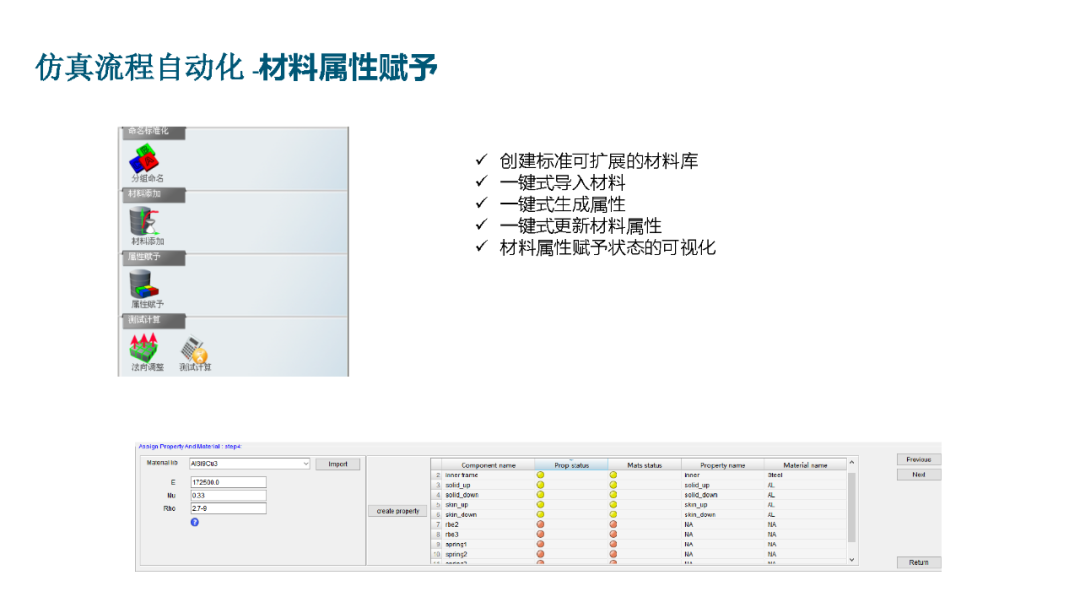Viewport: 1080px width, 608px height.
Task: Select the 'rbe2' component row
Action: coord(639,524)
